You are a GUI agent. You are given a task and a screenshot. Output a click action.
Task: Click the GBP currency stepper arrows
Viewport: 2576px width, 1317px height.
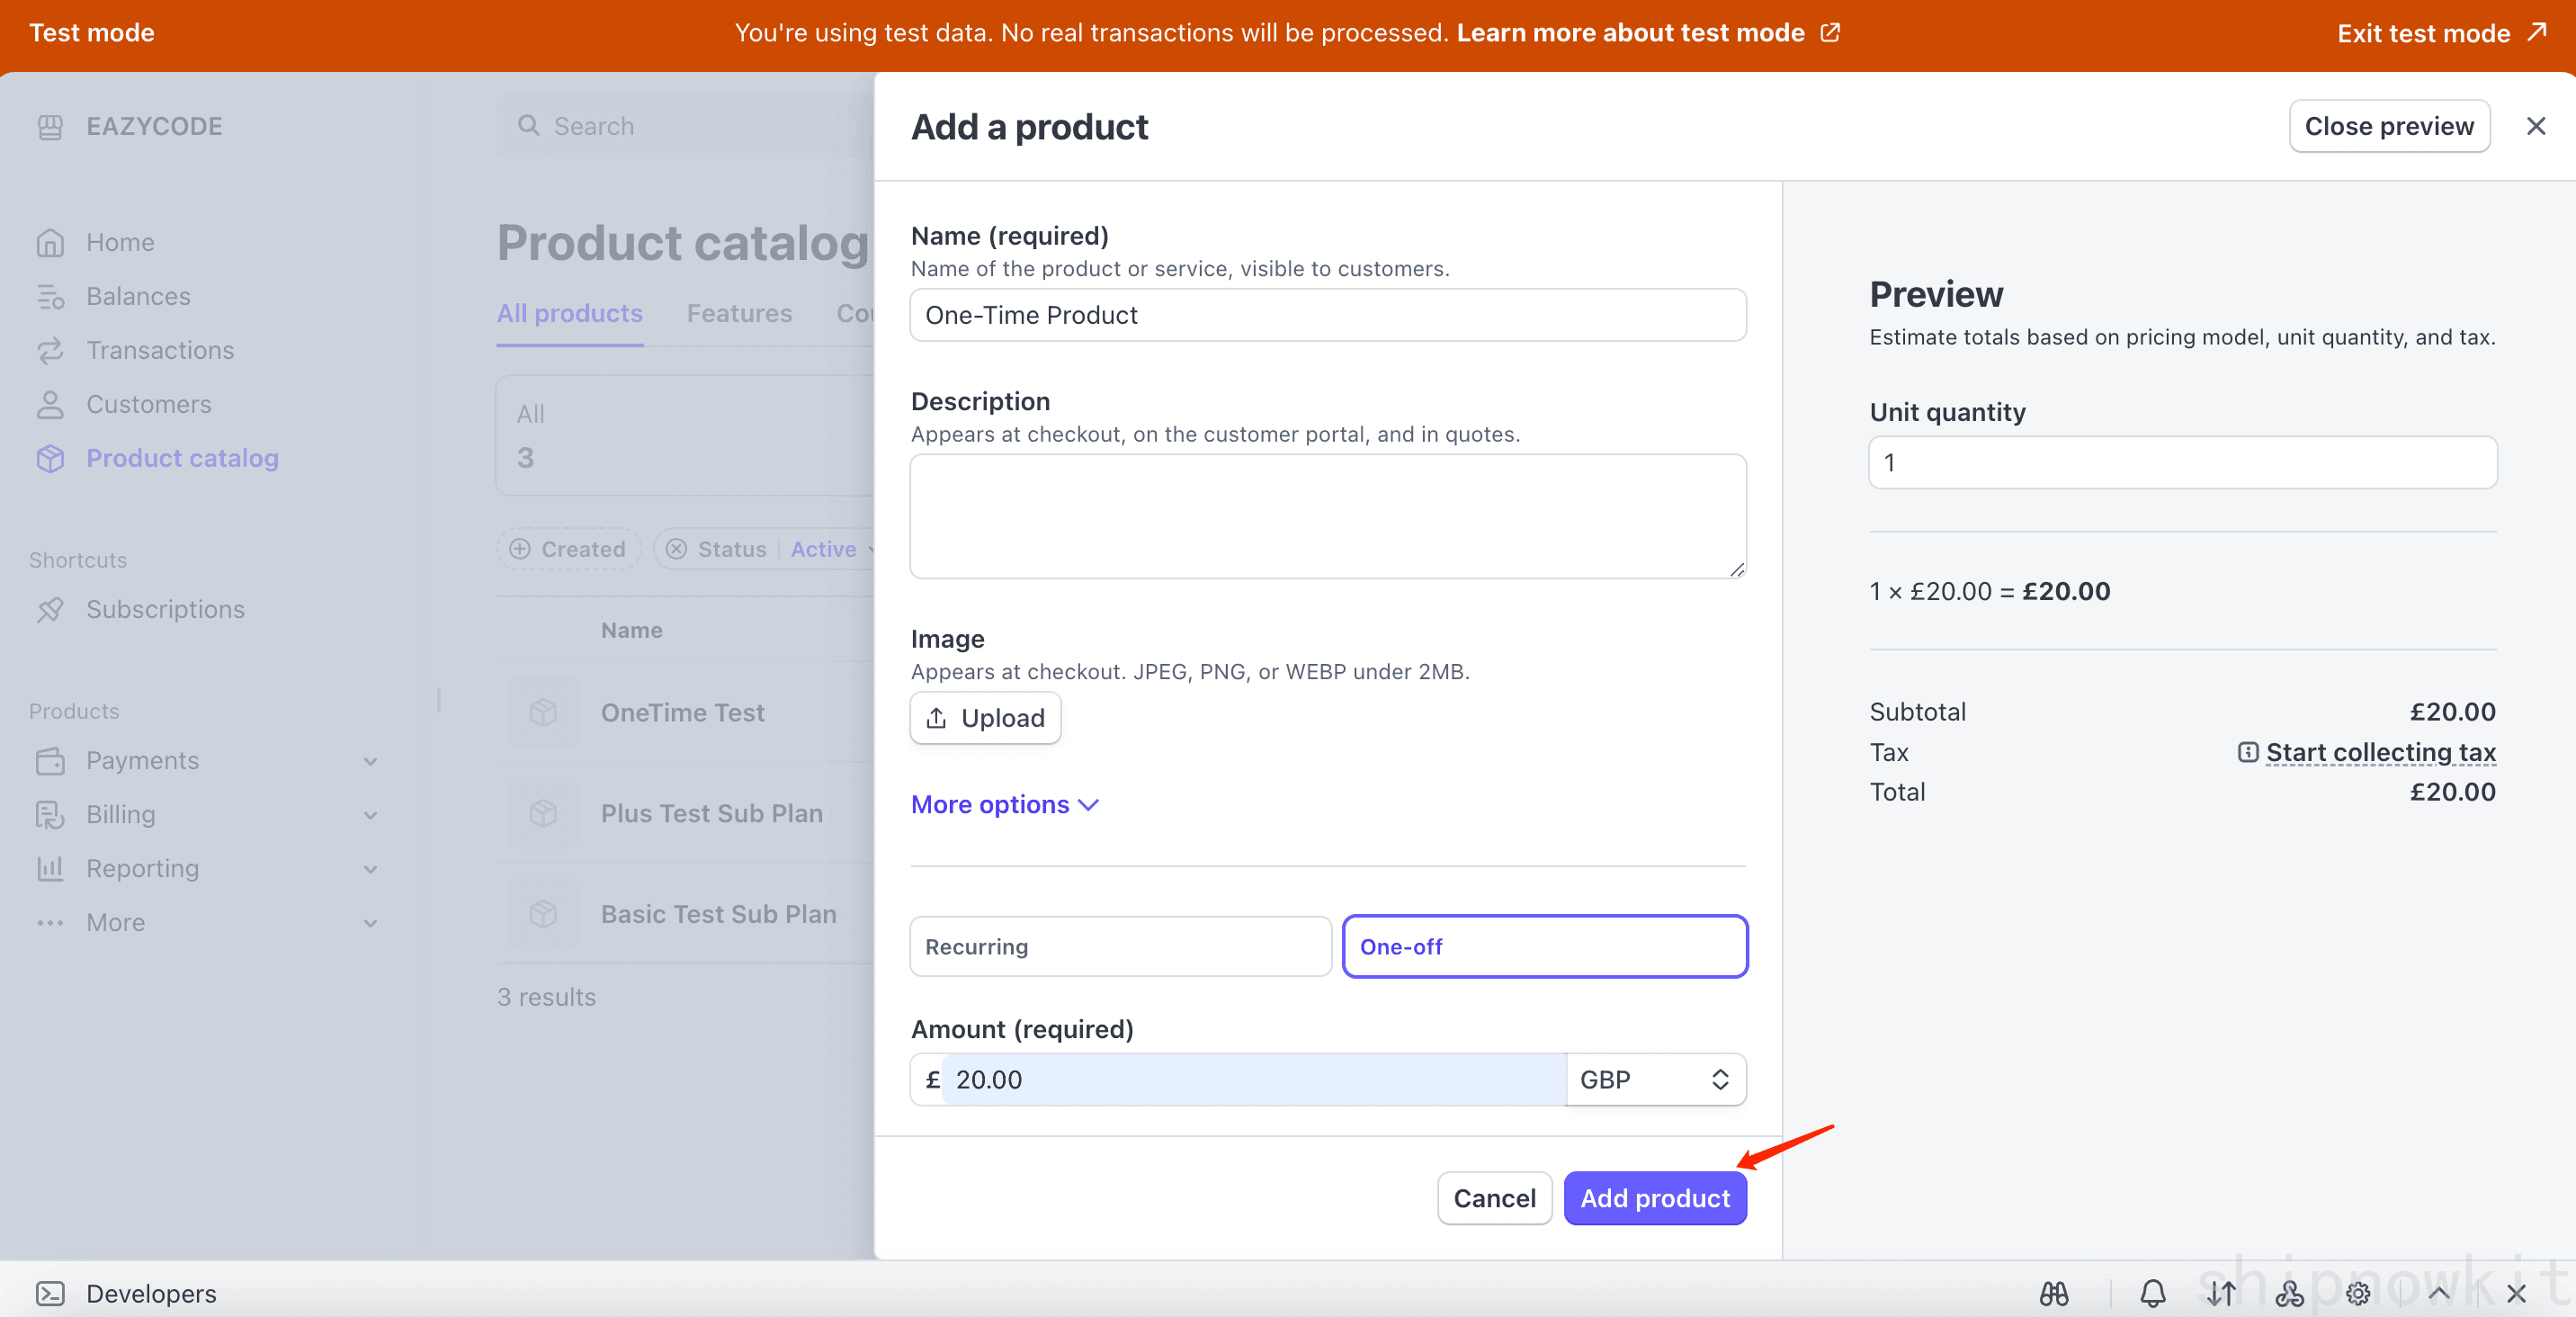coord(1719,1079)
